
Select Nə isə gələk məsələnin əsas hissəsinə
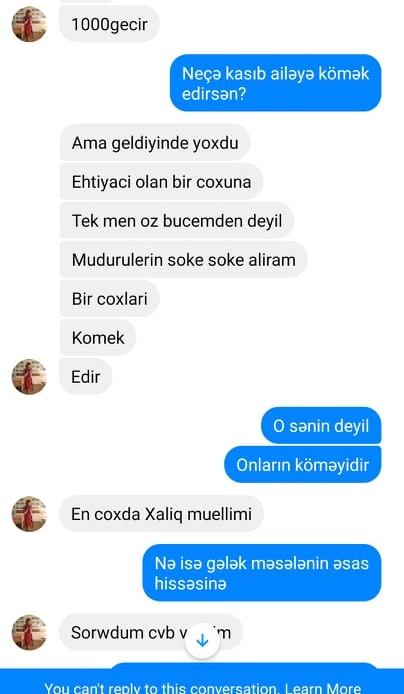coord(262,573)
